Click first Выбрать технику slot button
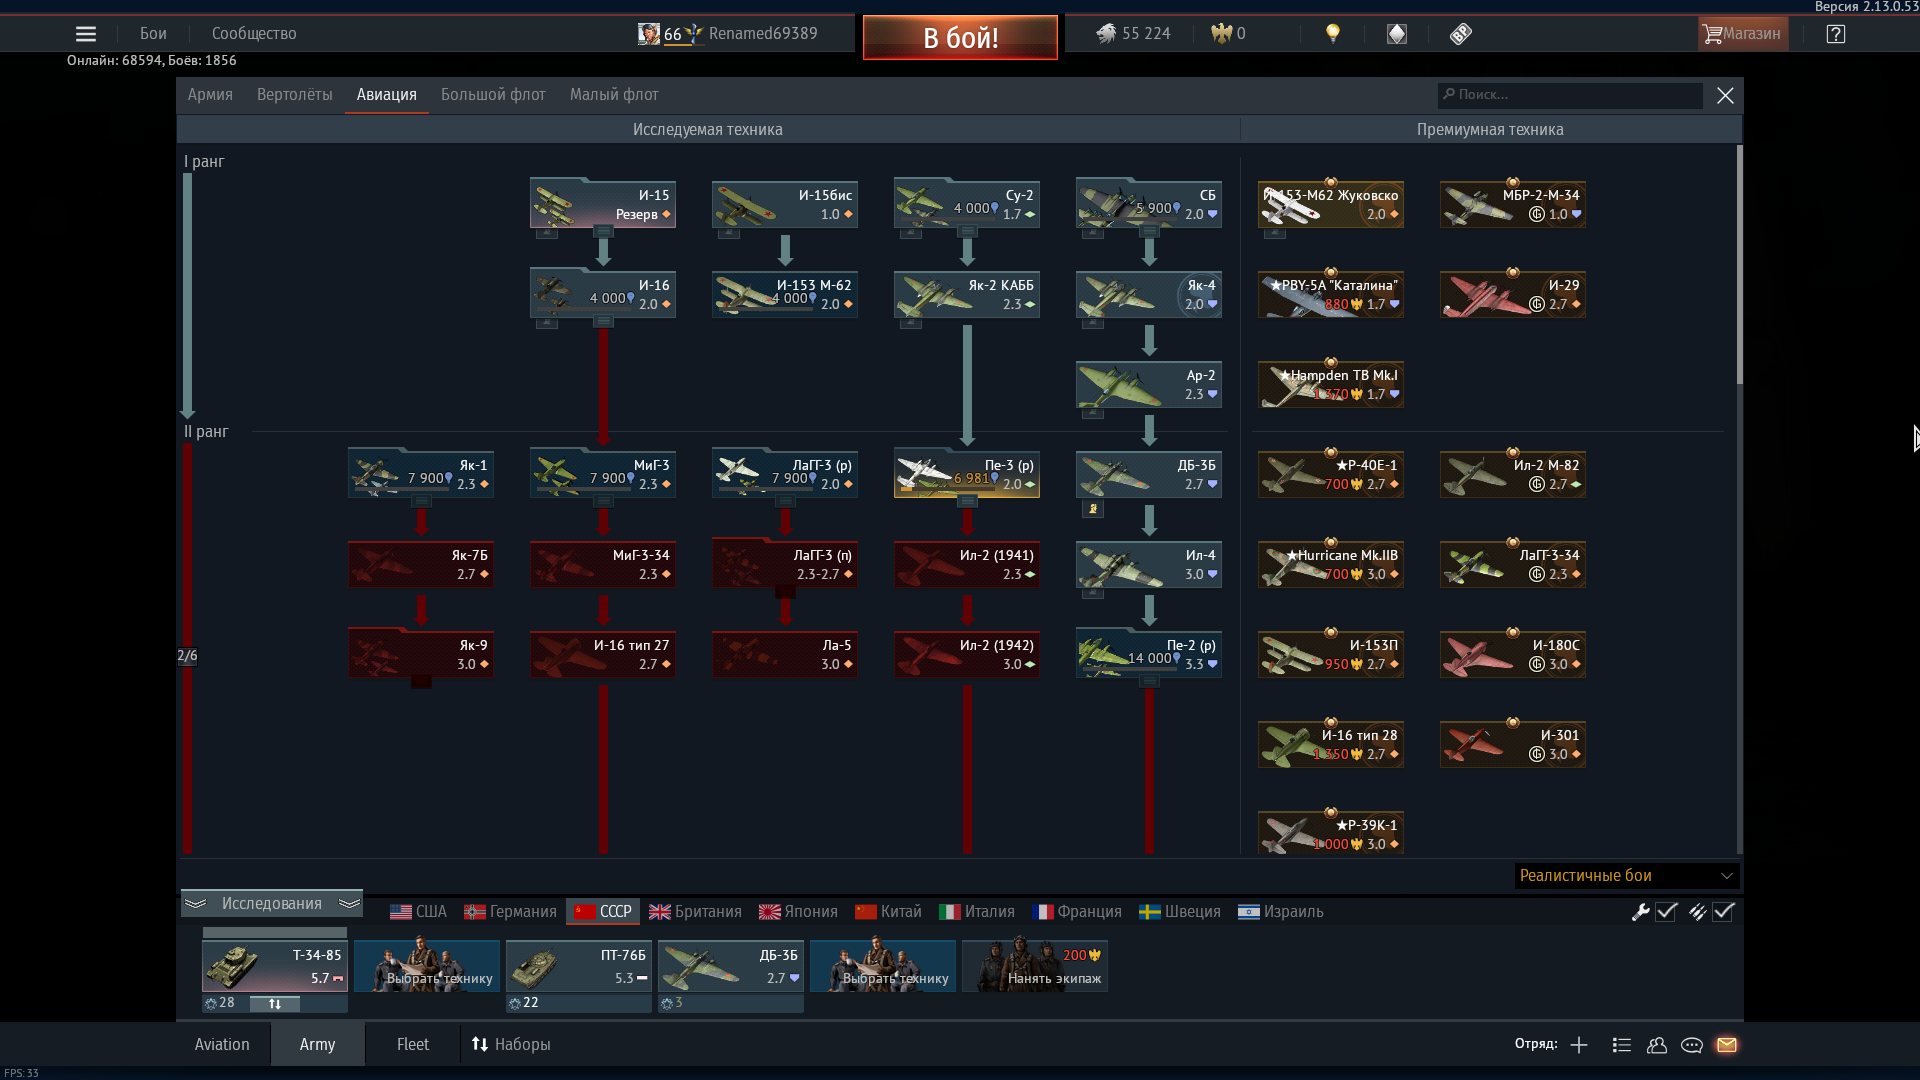 427,966
